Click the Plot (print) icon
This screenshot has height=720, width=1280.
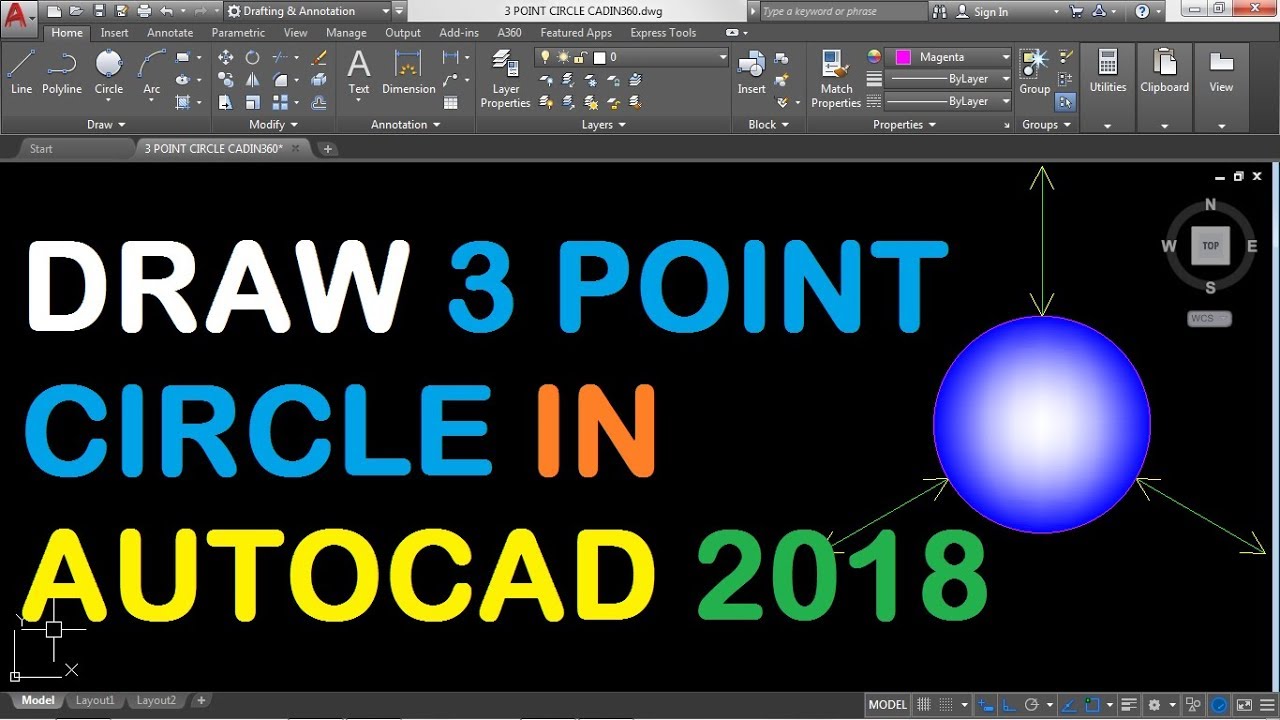(144, 11)
